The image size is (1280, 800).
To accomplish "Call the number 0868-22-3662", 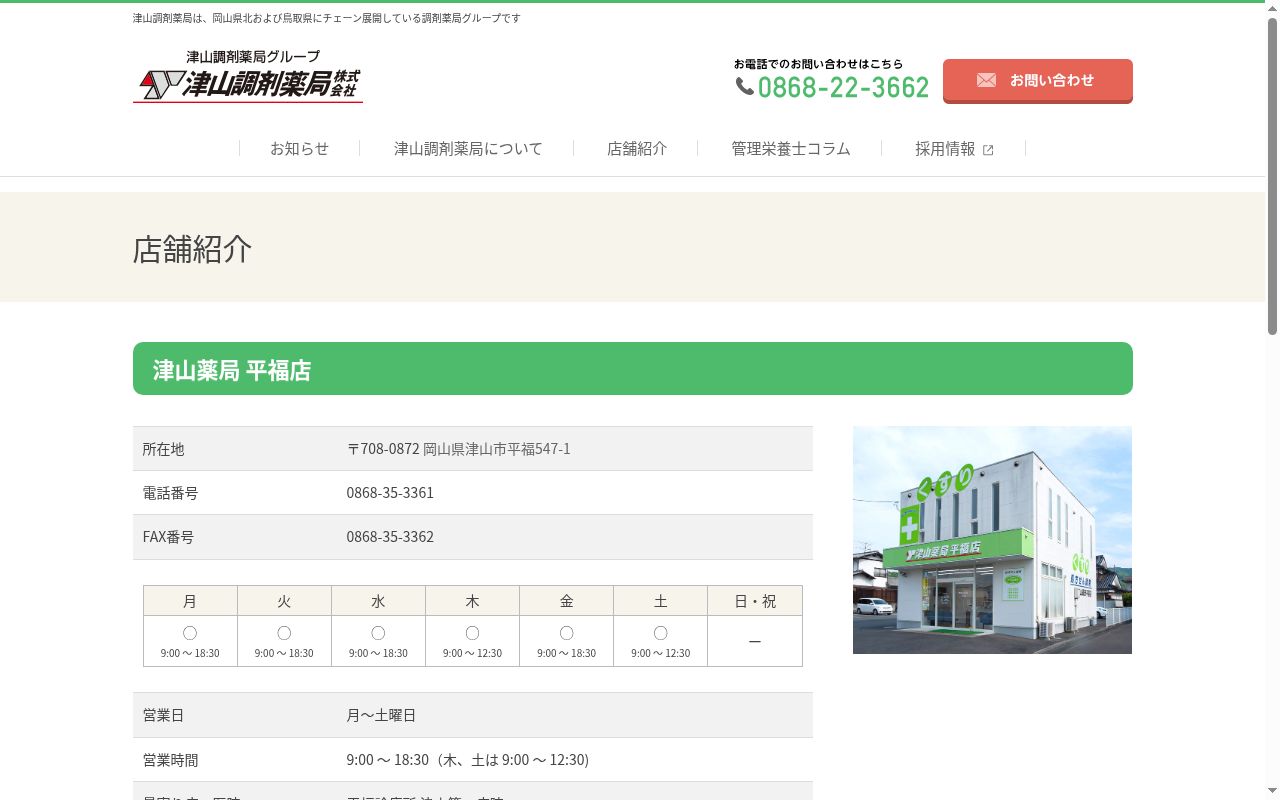I will tap(843, 87).
